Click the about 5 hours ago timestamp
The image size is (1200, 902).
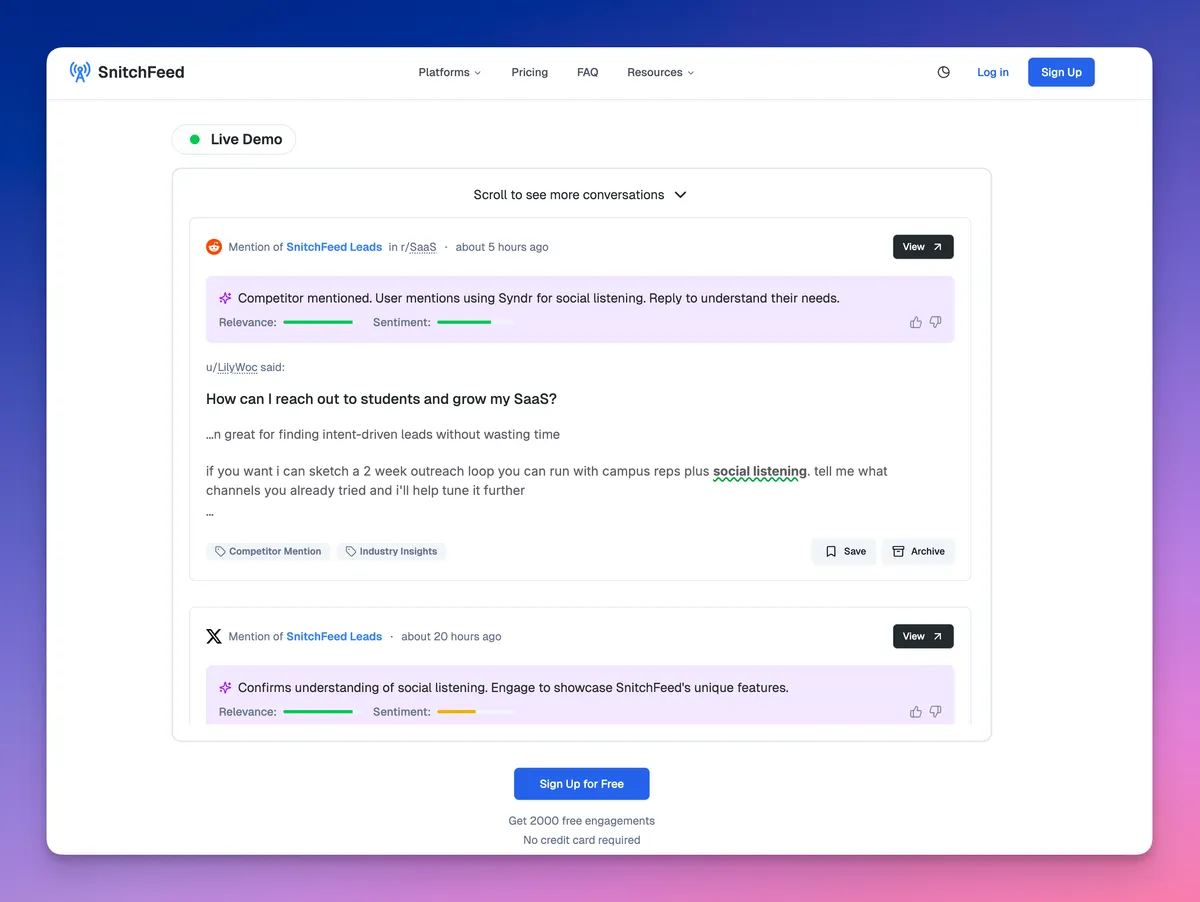(x=502, y=247)
